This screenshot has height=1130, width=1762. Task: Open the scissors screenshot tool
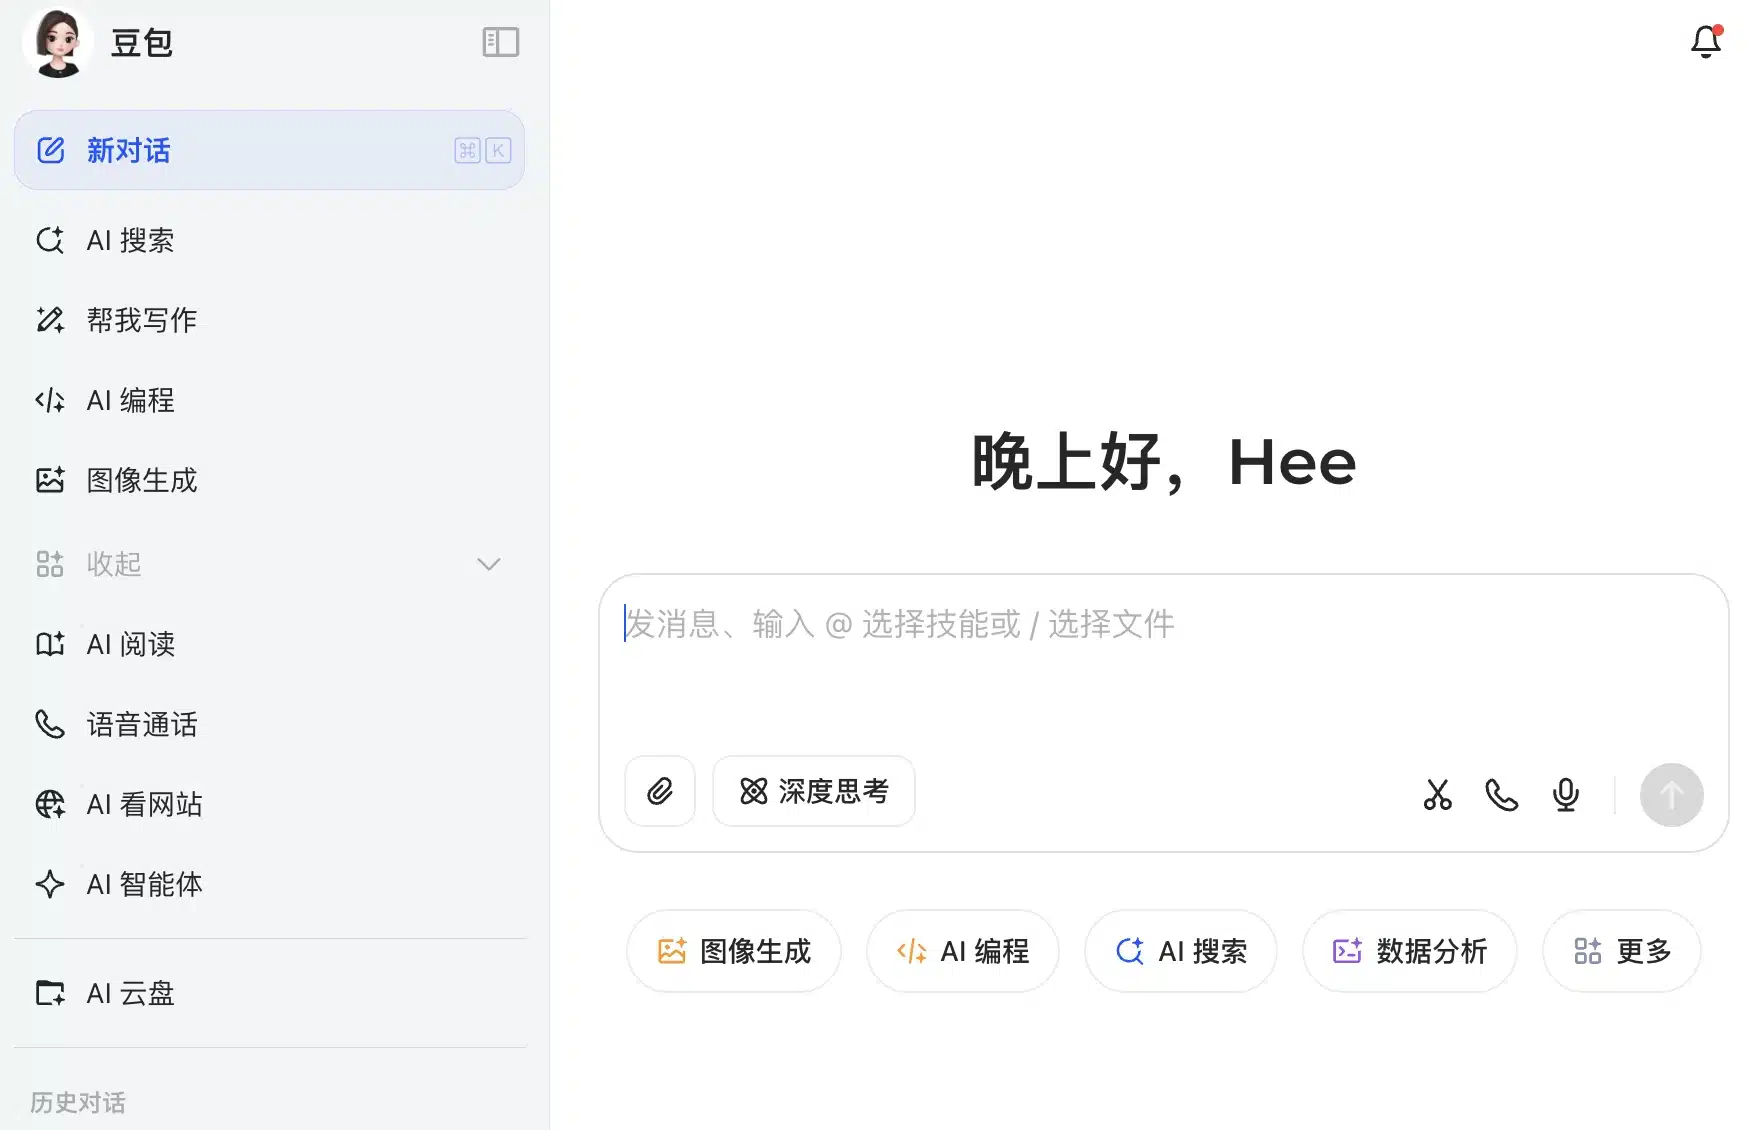pos(1438,796)
